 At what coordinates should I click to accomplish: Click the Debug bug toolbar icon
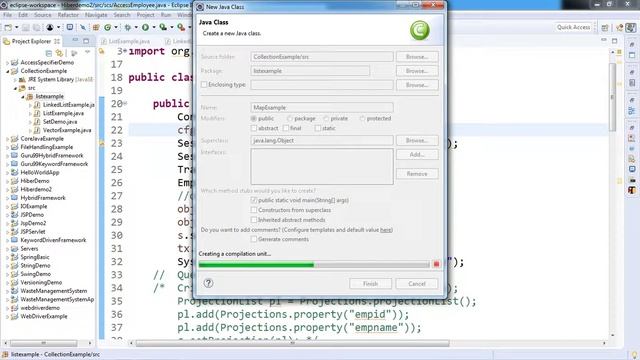click(x=128, y=27)
